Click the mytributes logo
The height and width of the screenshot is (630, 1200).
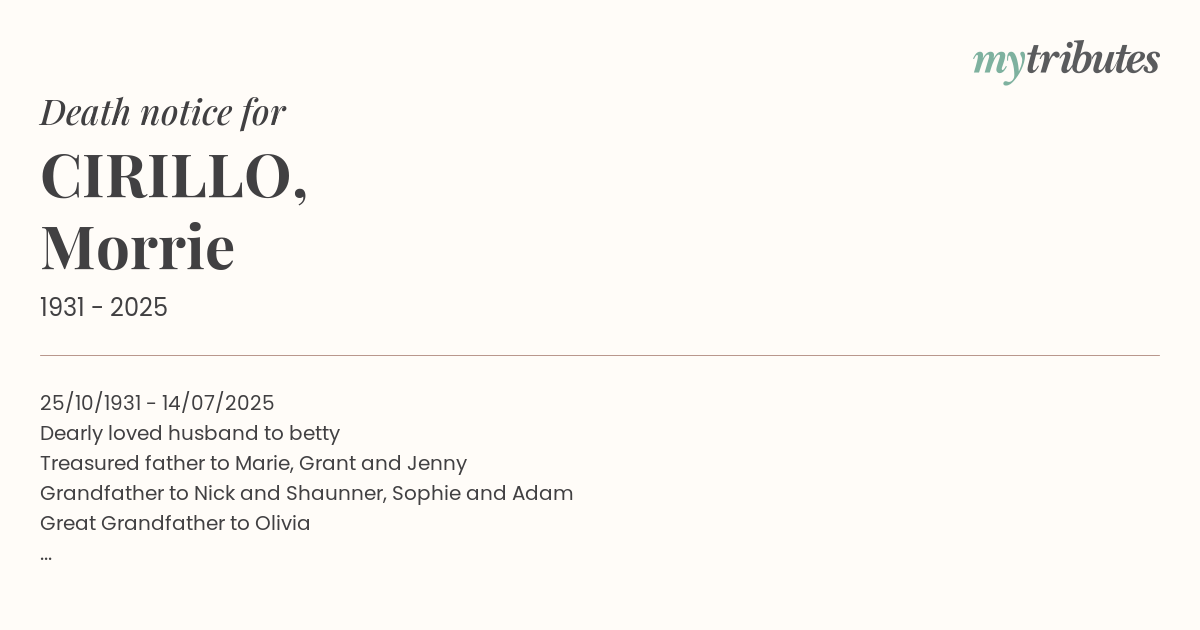(x=1066, y=62)
